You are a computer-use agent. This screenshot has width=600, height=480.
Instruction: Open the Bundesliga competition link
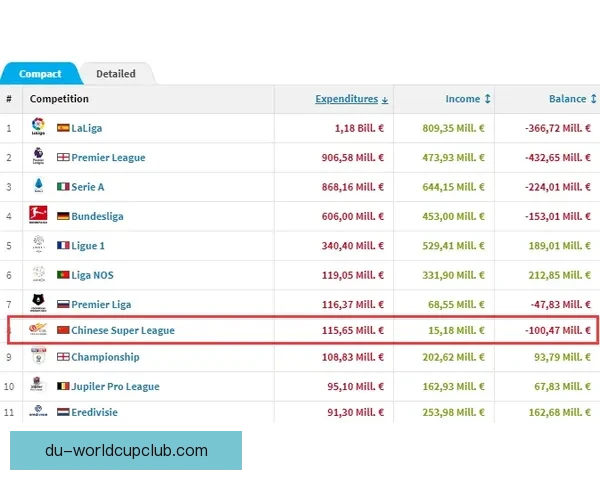click(x=97, y=217)
